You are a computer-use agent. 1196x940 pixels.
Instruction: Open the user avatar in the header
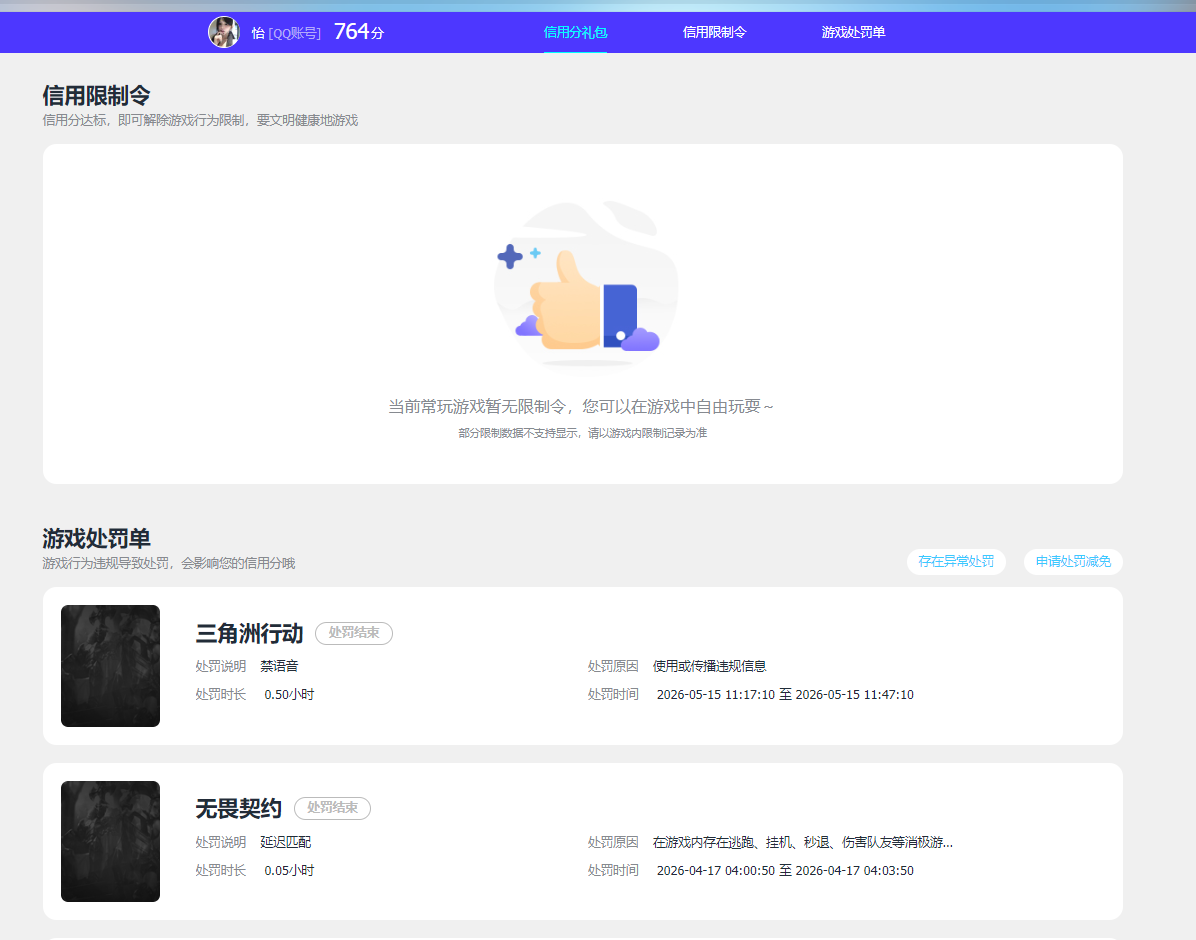(223, 32)
